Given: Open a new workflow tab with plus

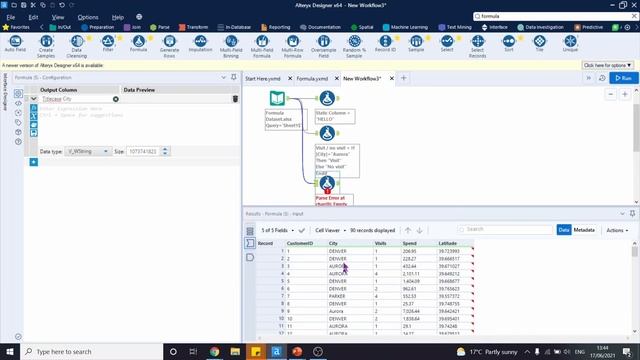Looking at the screenshot, I should click(404, 78).
